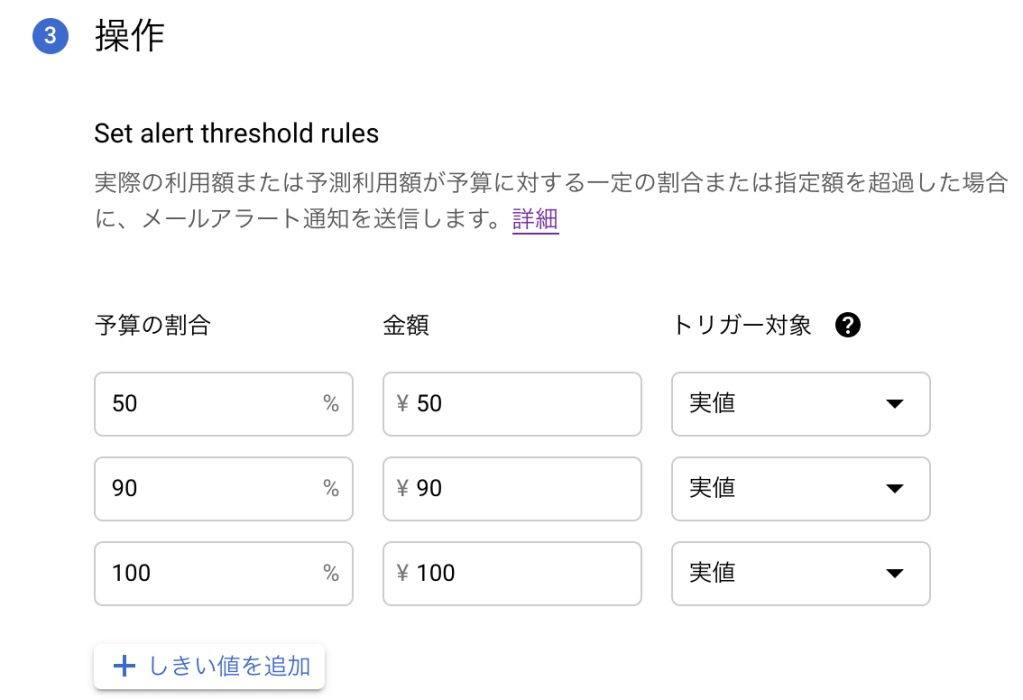Open the 詳細 link
The height and width of the screenshot is (700, 1023).
535,220
